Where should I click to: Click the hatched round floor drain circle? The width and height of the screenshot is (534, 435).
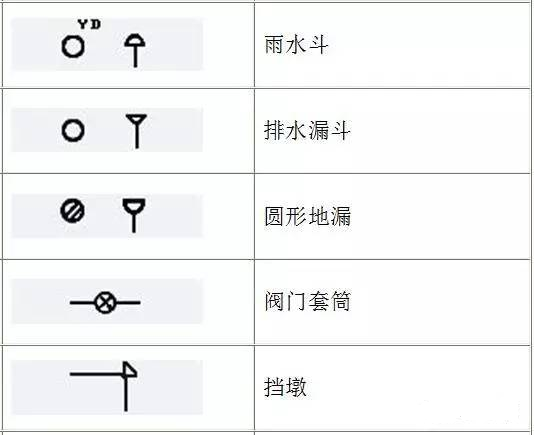73,211
